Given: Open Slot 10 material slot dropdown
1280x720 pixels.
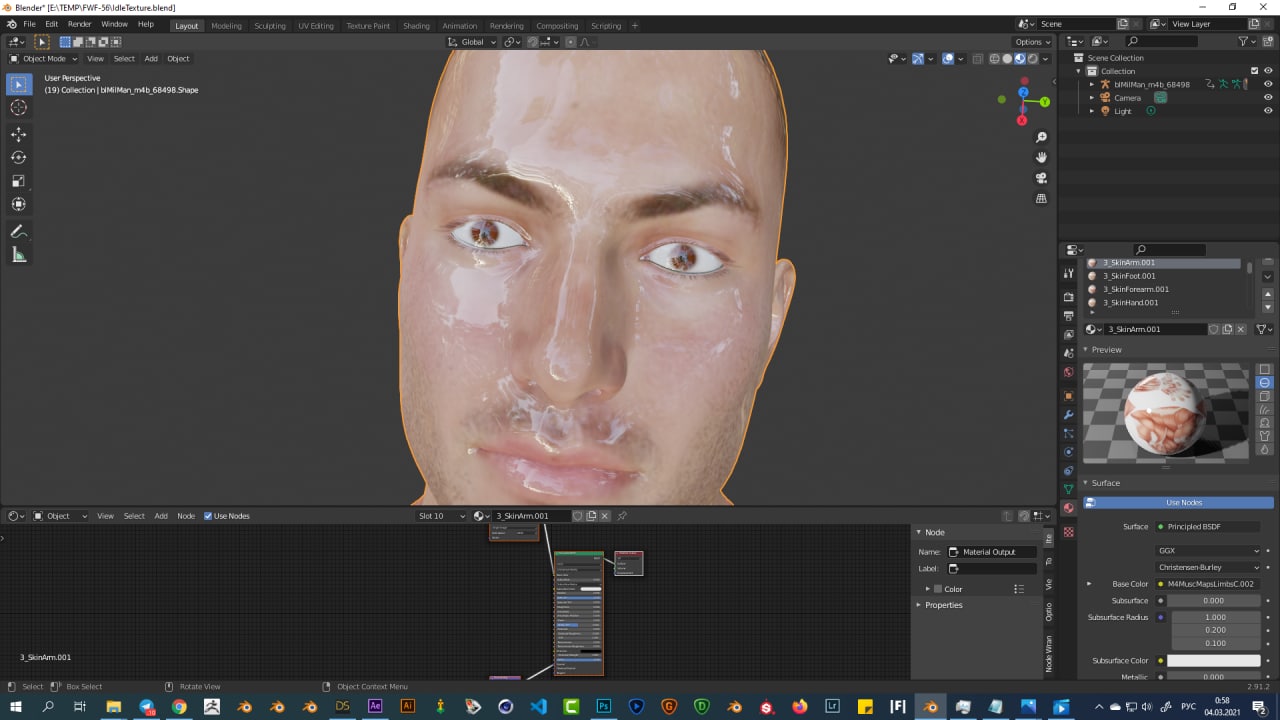Looking at the screenshot, I should tap(442, 516).
